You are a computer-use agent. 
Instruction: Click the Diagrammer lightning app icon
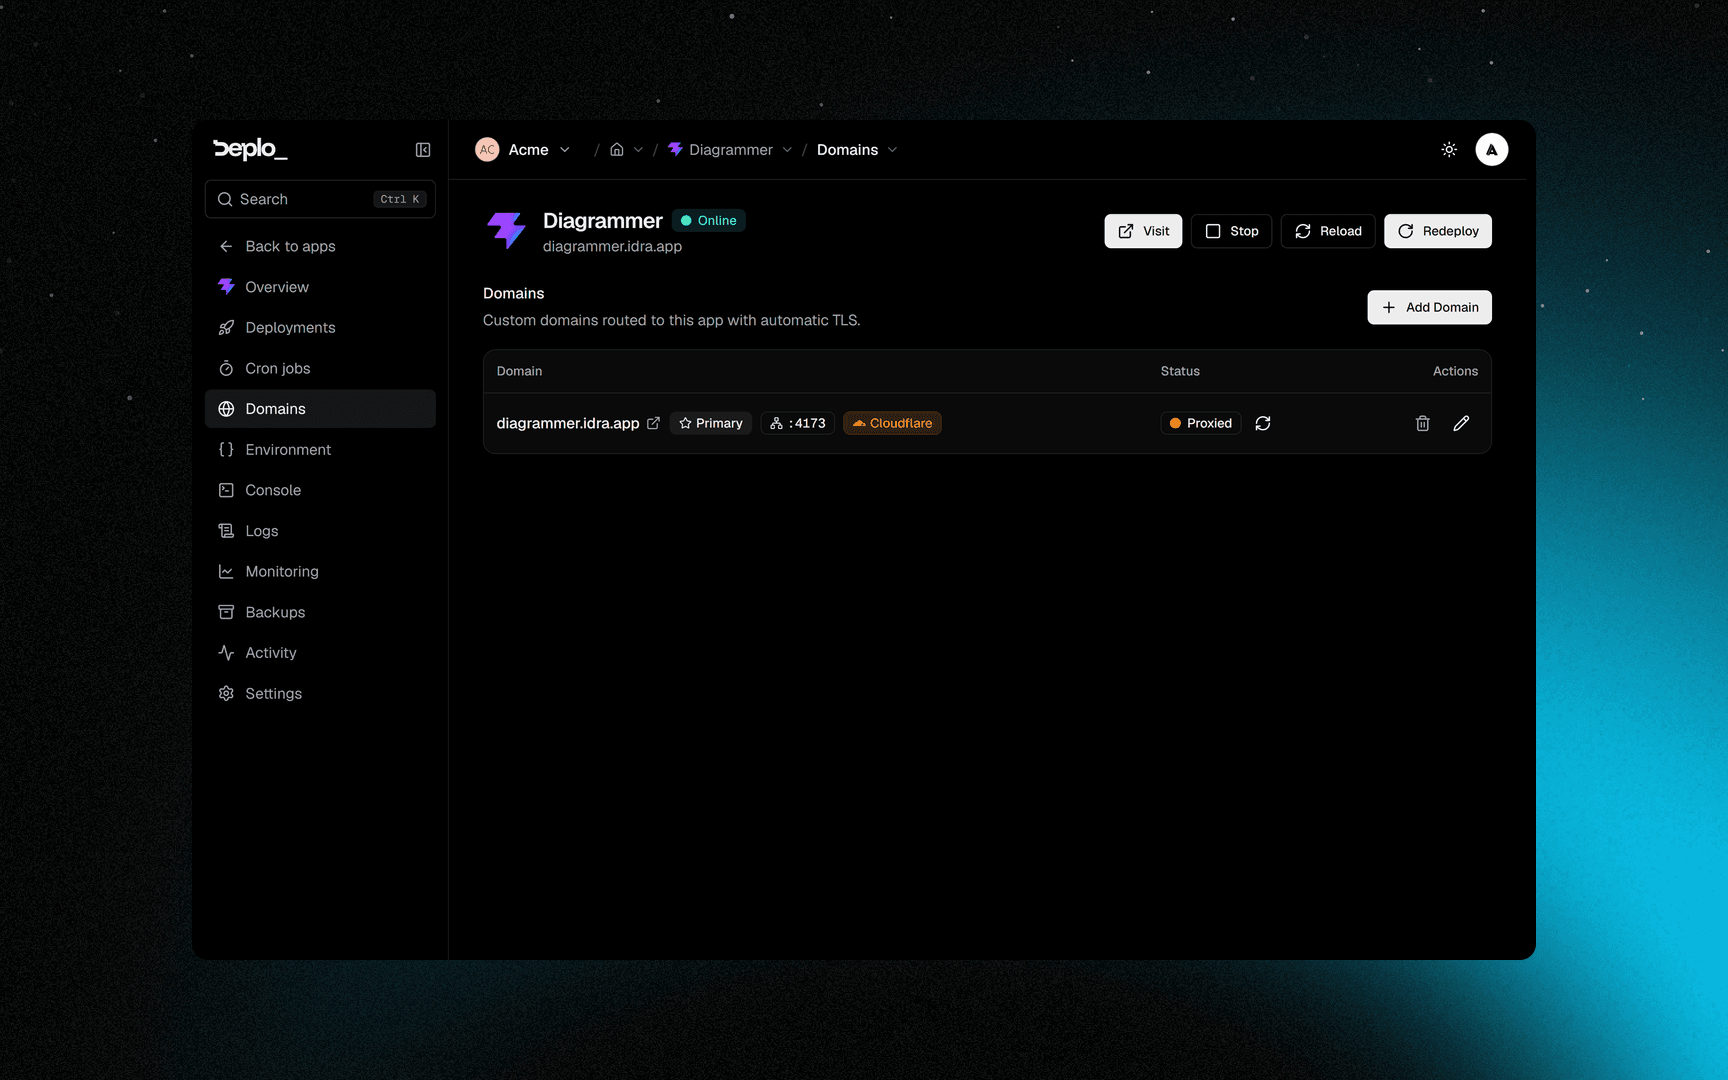(x=506, y=231)
